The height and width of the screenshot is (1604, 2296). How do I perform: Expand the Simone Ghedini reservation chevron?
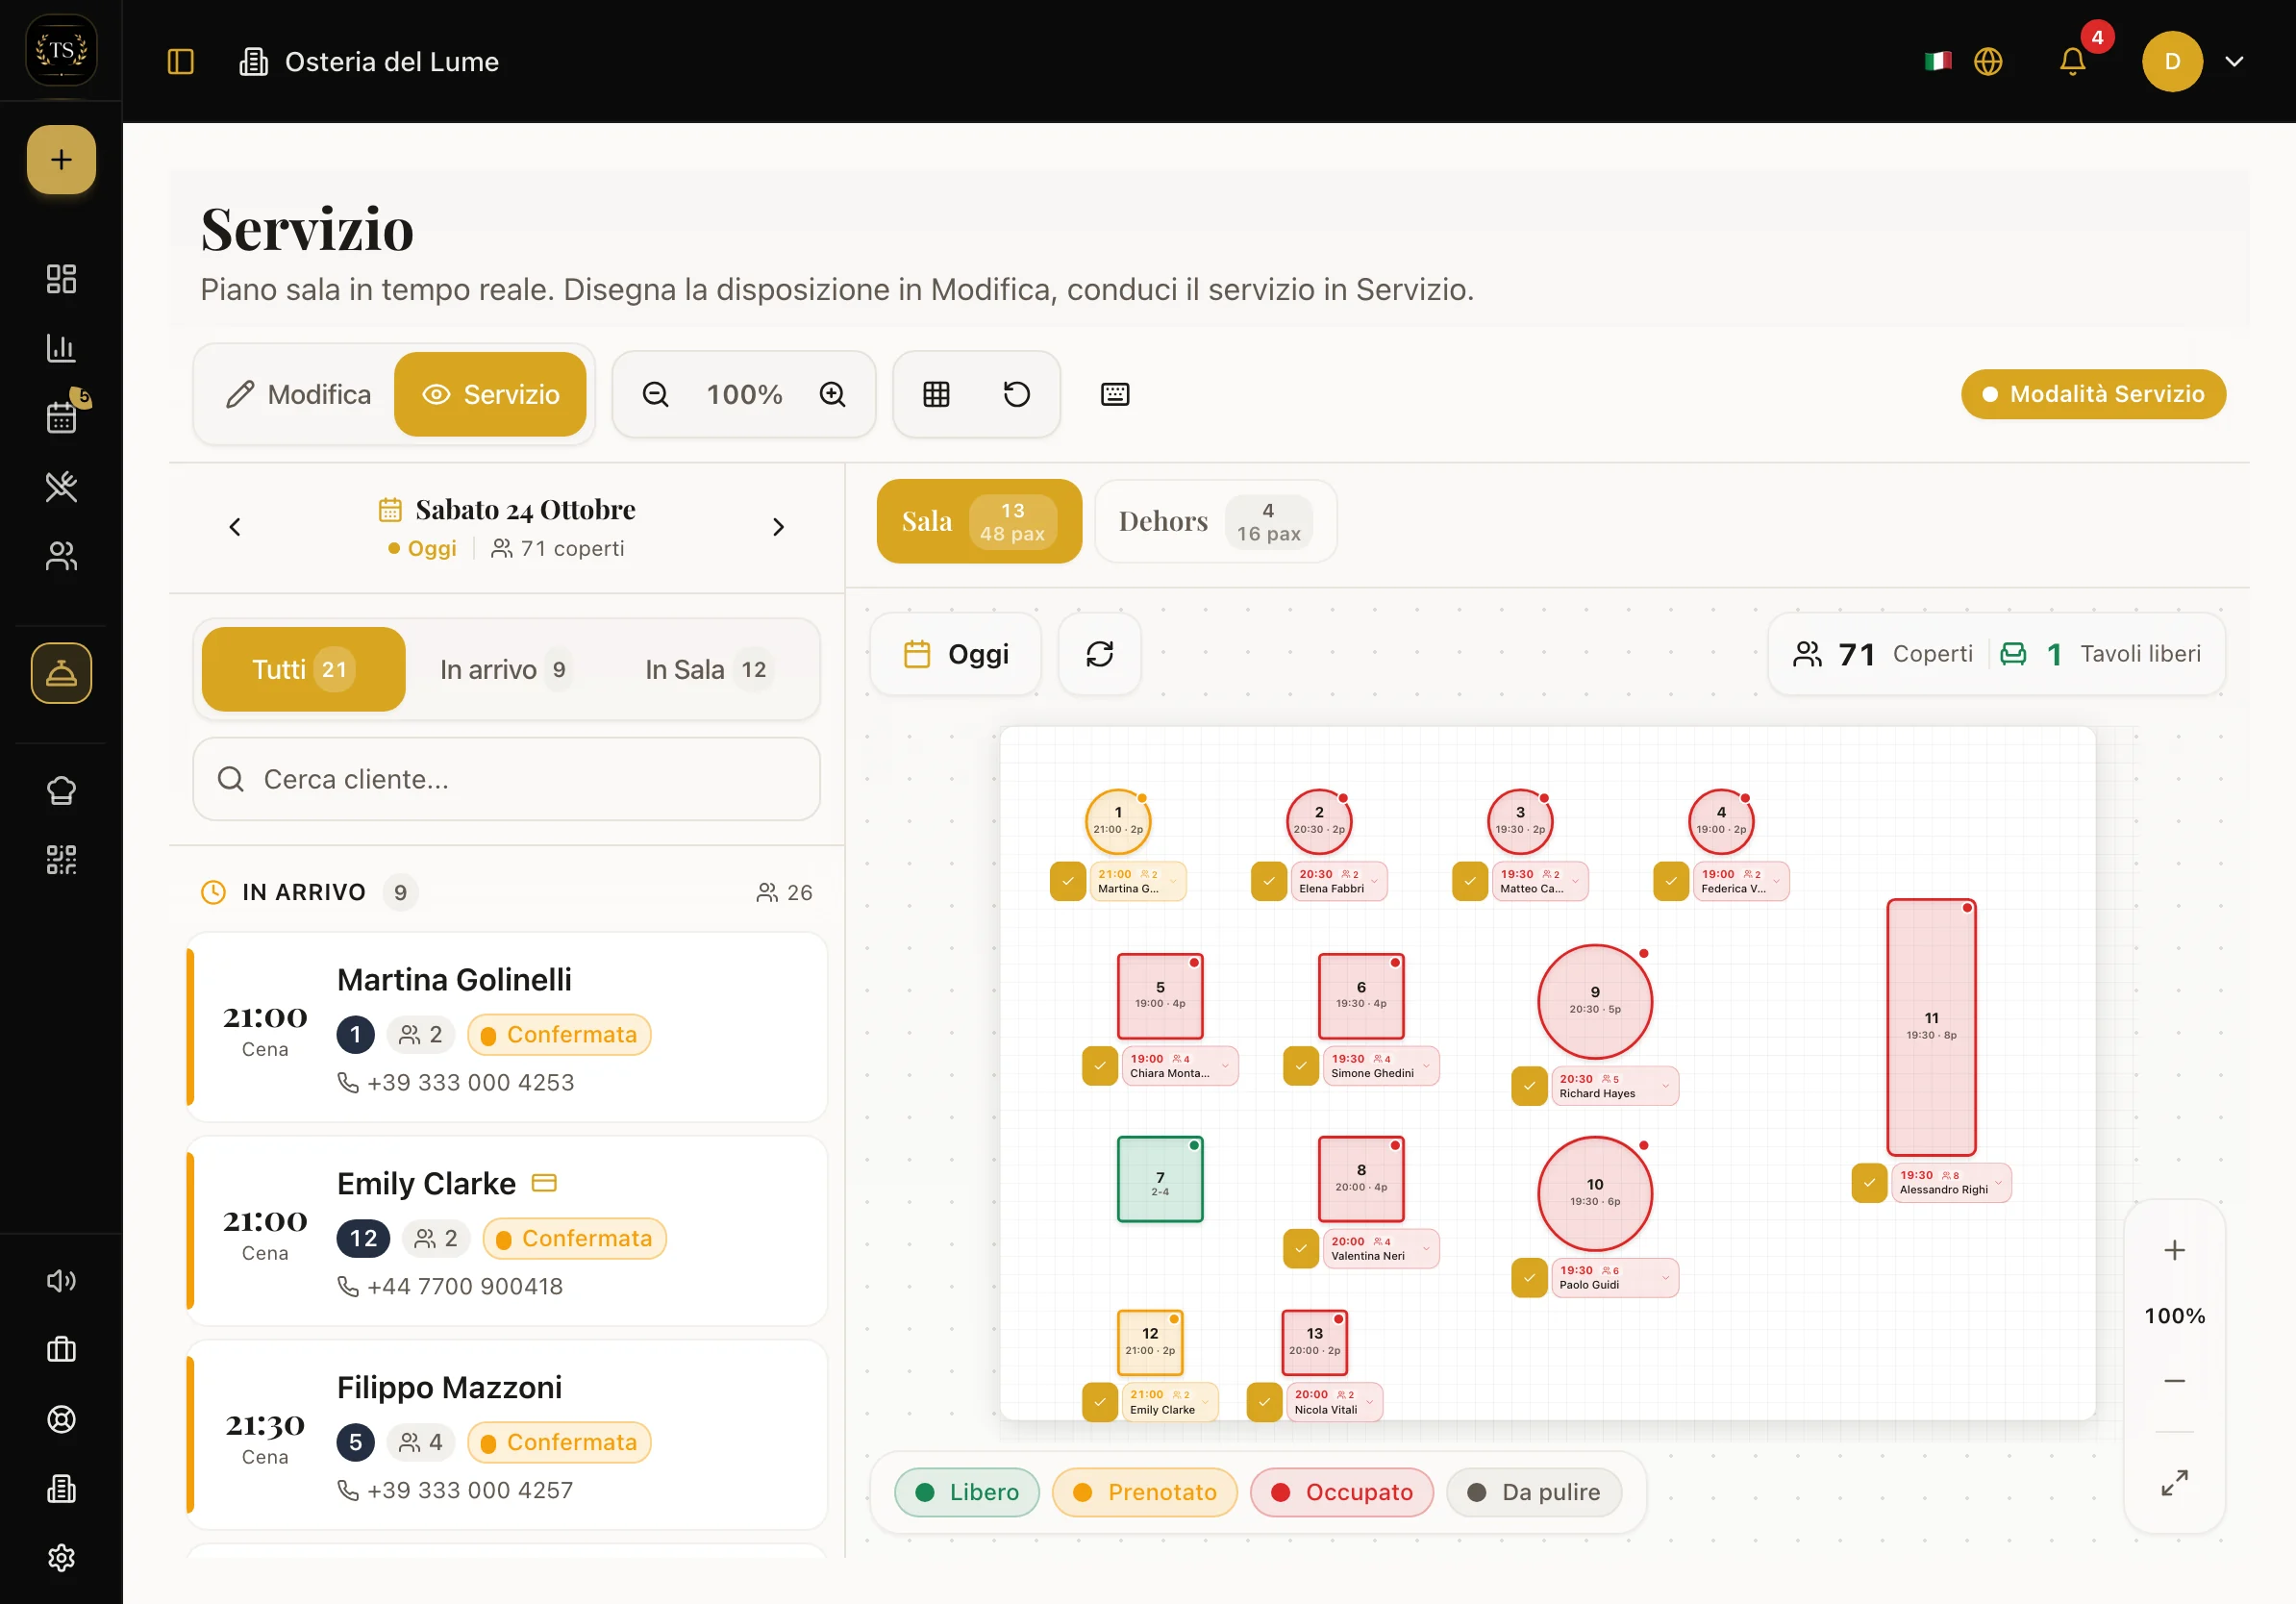point(1426,1066)
